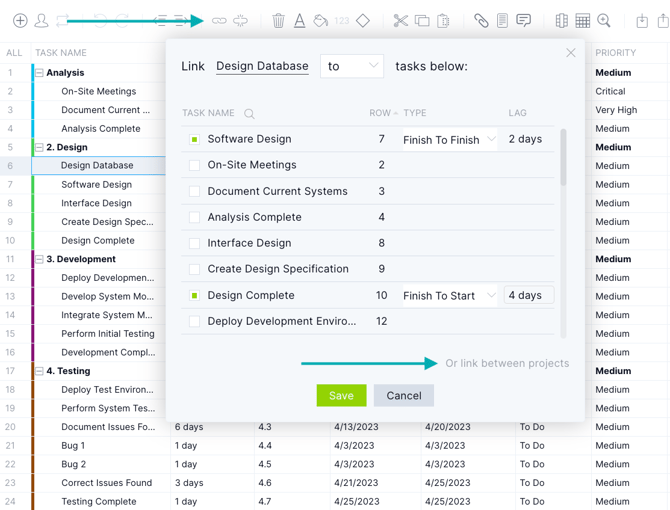This screenshot has width=670, height=510.
Task: Uncheck the Software Design checkbox
Action: coord(194,139)
